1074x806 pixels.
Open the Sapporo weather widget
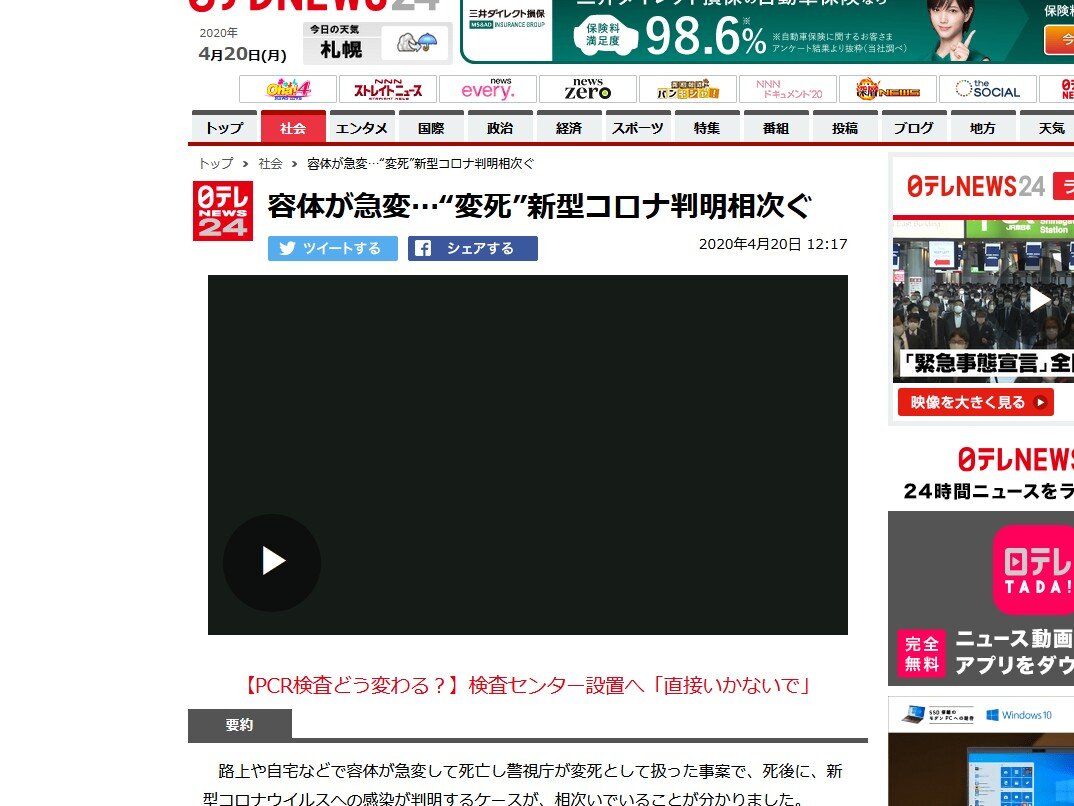(377, 43)
